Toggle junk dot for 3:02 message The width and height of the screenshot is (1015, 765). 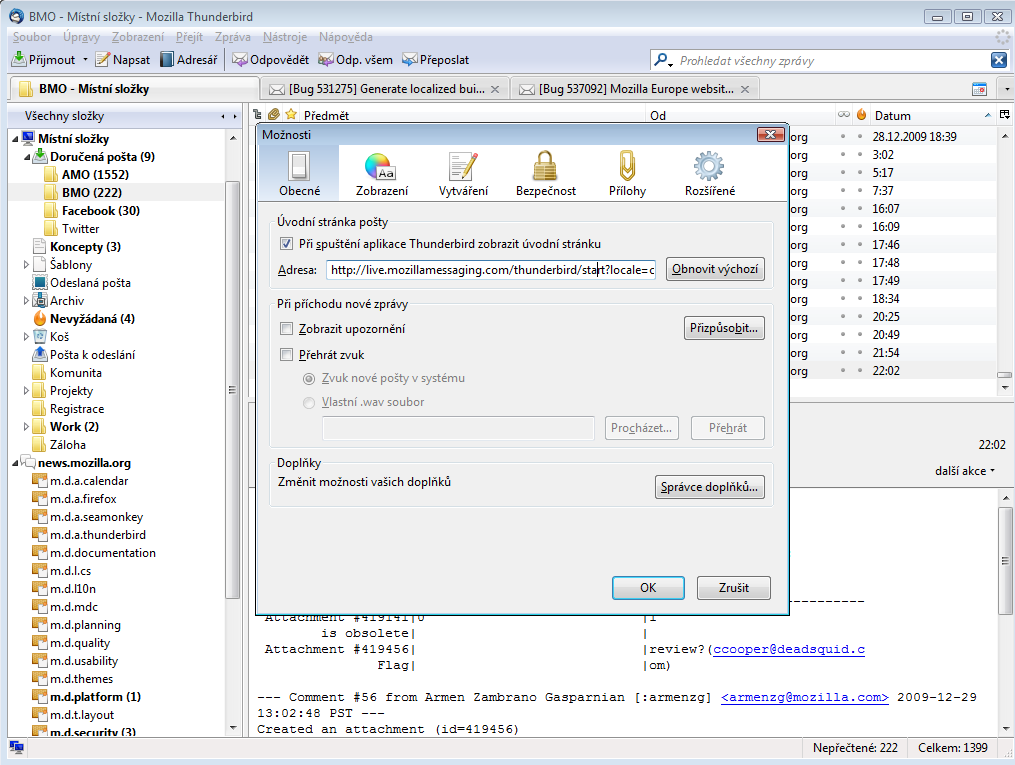[860, 155]
